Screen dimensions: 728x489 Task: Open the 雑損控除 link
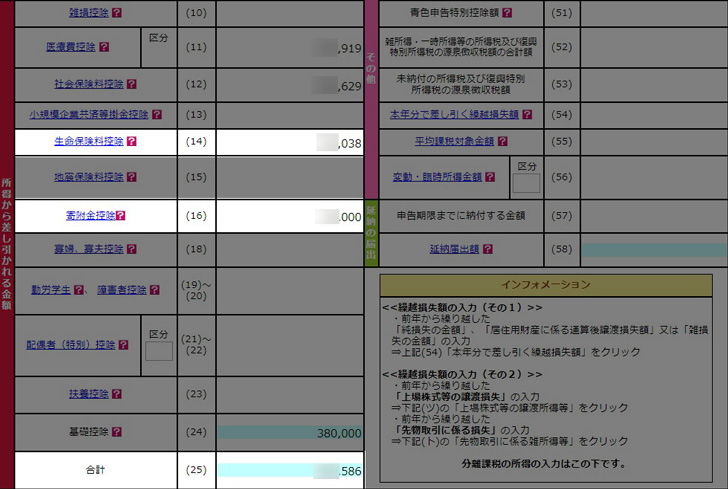point(88,14)
